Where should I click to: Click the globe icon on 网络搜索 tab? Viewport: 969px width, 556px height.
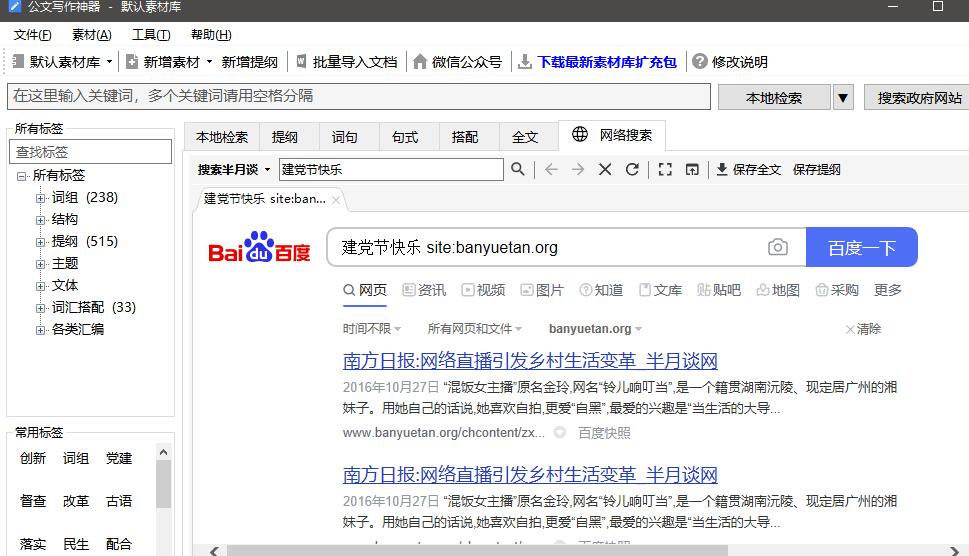click(x=580, y=134)
